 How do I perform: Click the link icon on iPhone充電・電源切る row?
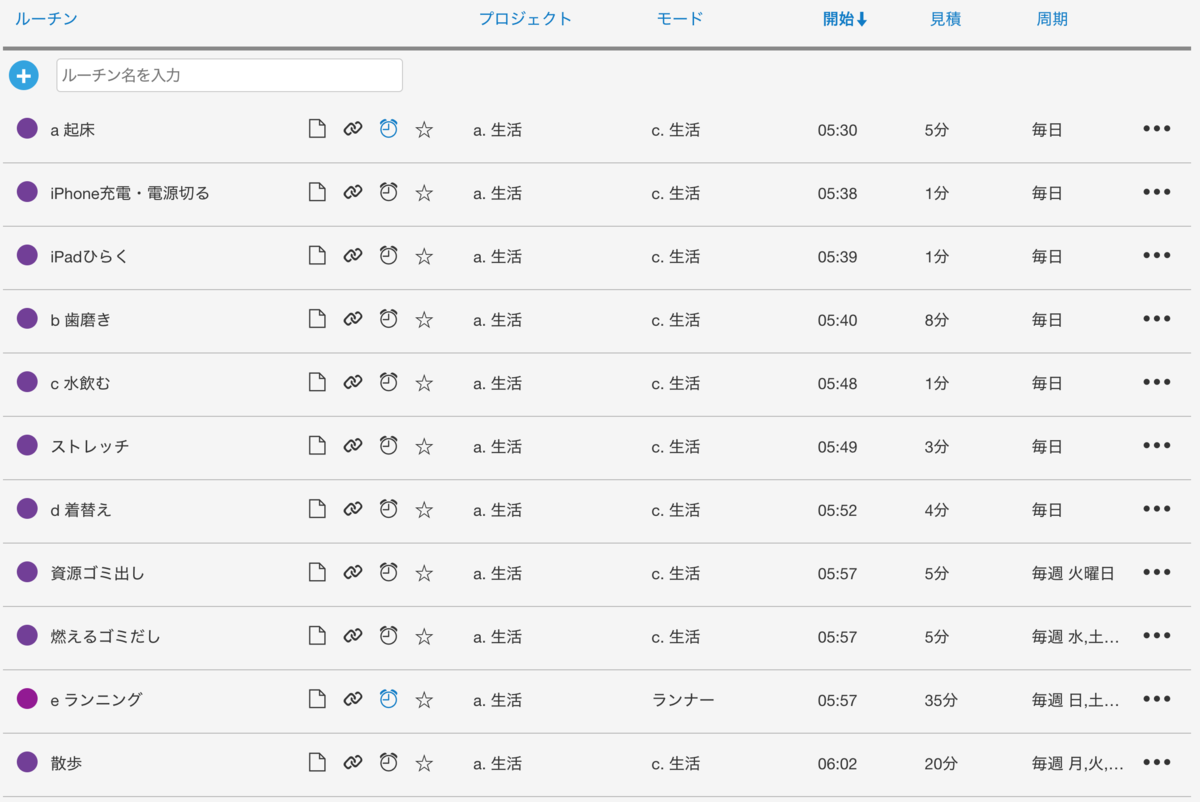(x=352, y=191)
